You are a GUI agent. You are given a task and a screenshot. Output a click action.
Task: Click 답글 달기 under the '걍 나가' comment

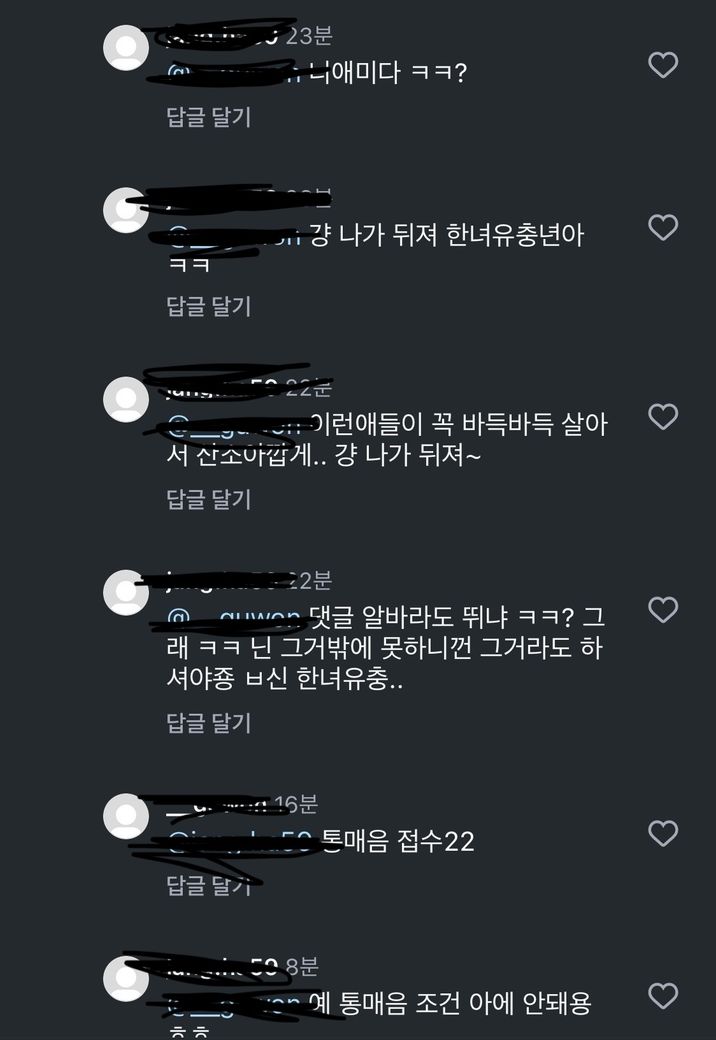(x=209, y=306)
